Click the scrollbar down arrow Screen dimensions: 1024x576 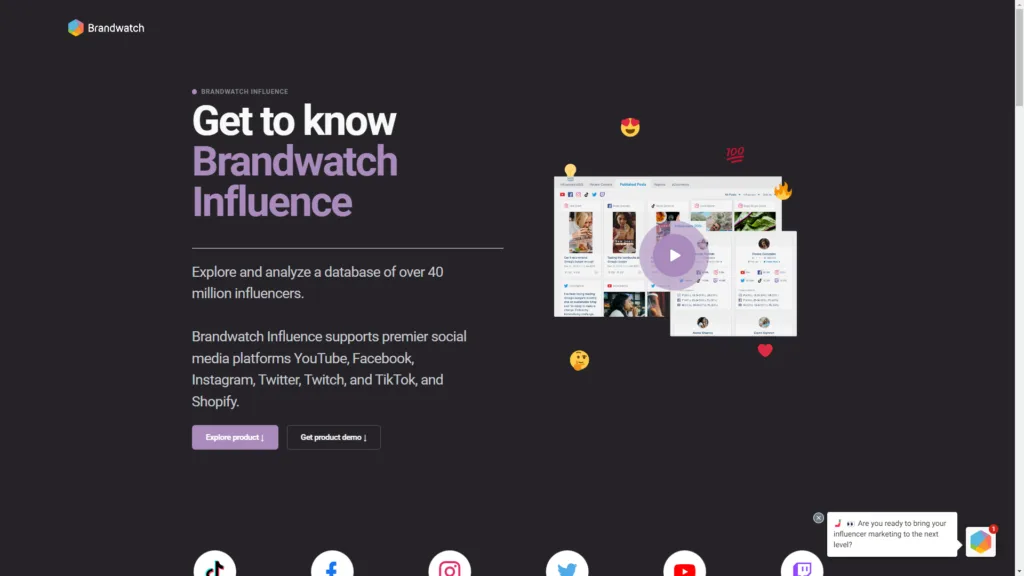[x=1019, y=571]
